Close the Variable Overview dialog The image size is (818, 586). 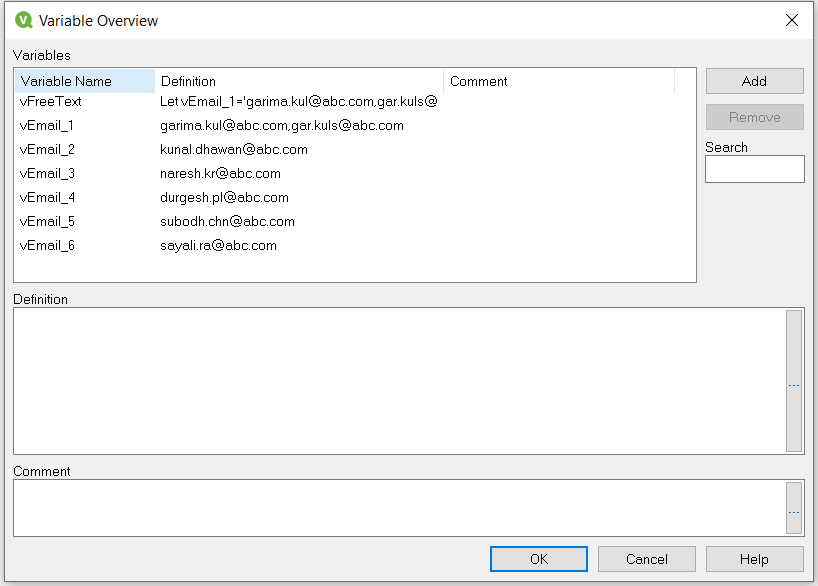792,20
